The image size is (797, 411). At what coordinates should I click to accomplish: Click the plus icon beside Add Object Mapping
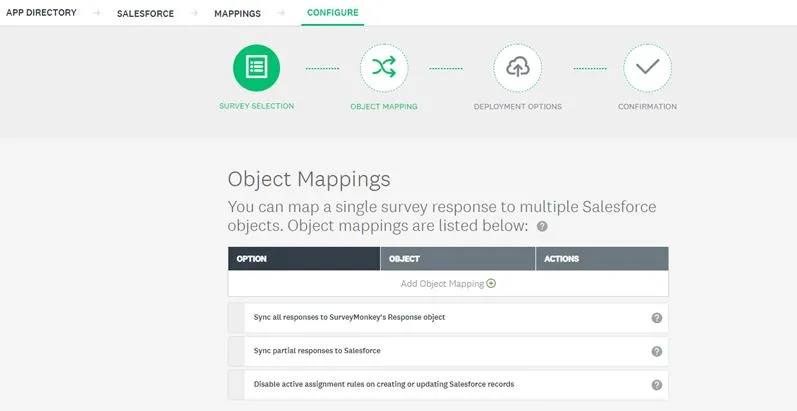point(491,283)
